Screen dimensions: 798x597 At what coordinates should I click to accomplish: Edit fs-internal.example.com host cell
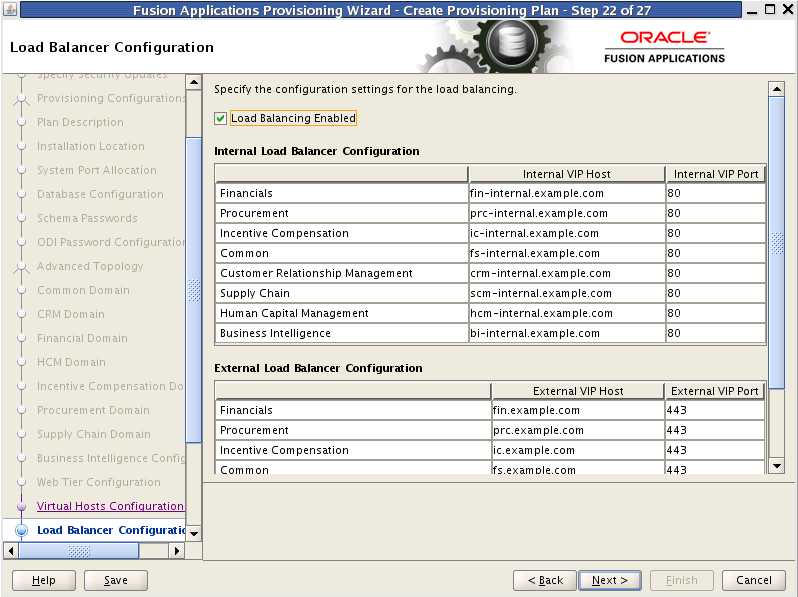point(567,253)
